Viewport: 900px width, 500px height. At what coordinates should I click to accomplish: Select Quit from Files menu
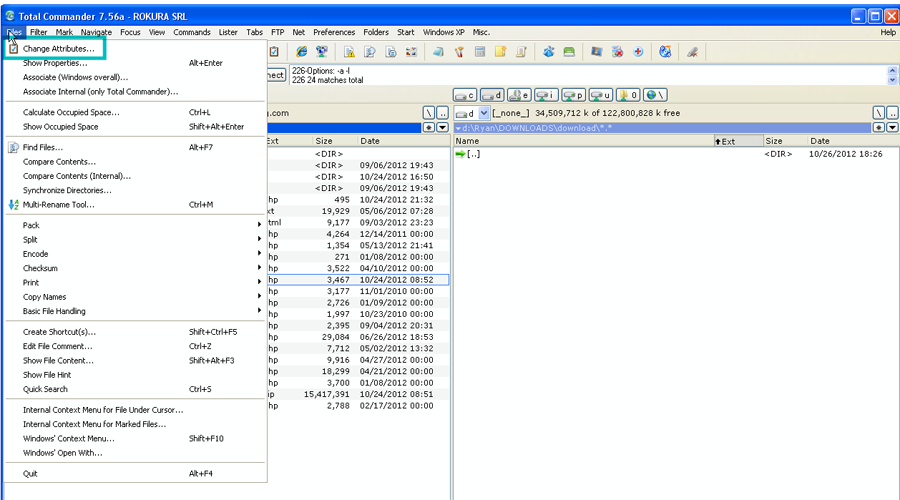click(x=135, y=474)
